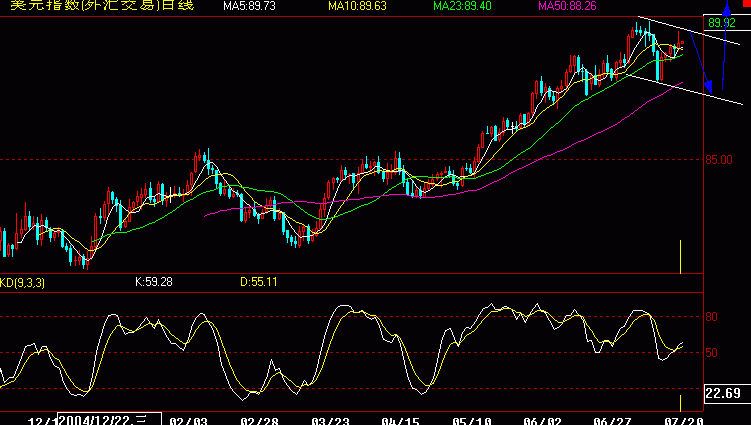Click the 美元指数 daily chart title
The height and width of the screenshot is (425, 751).
[x=102, y=5]
